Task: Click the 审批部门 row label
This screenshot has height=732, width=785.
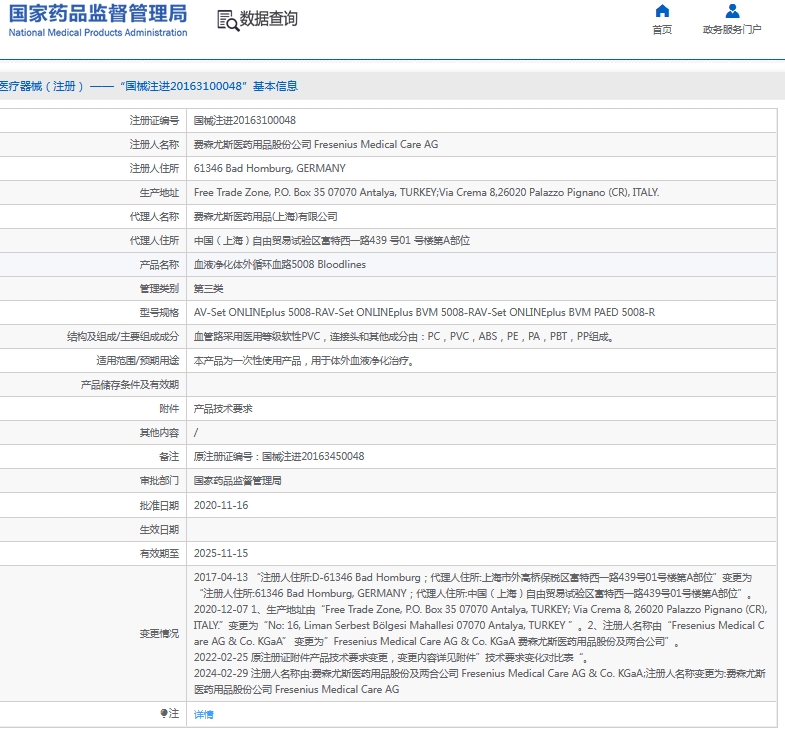Action: 159,481
